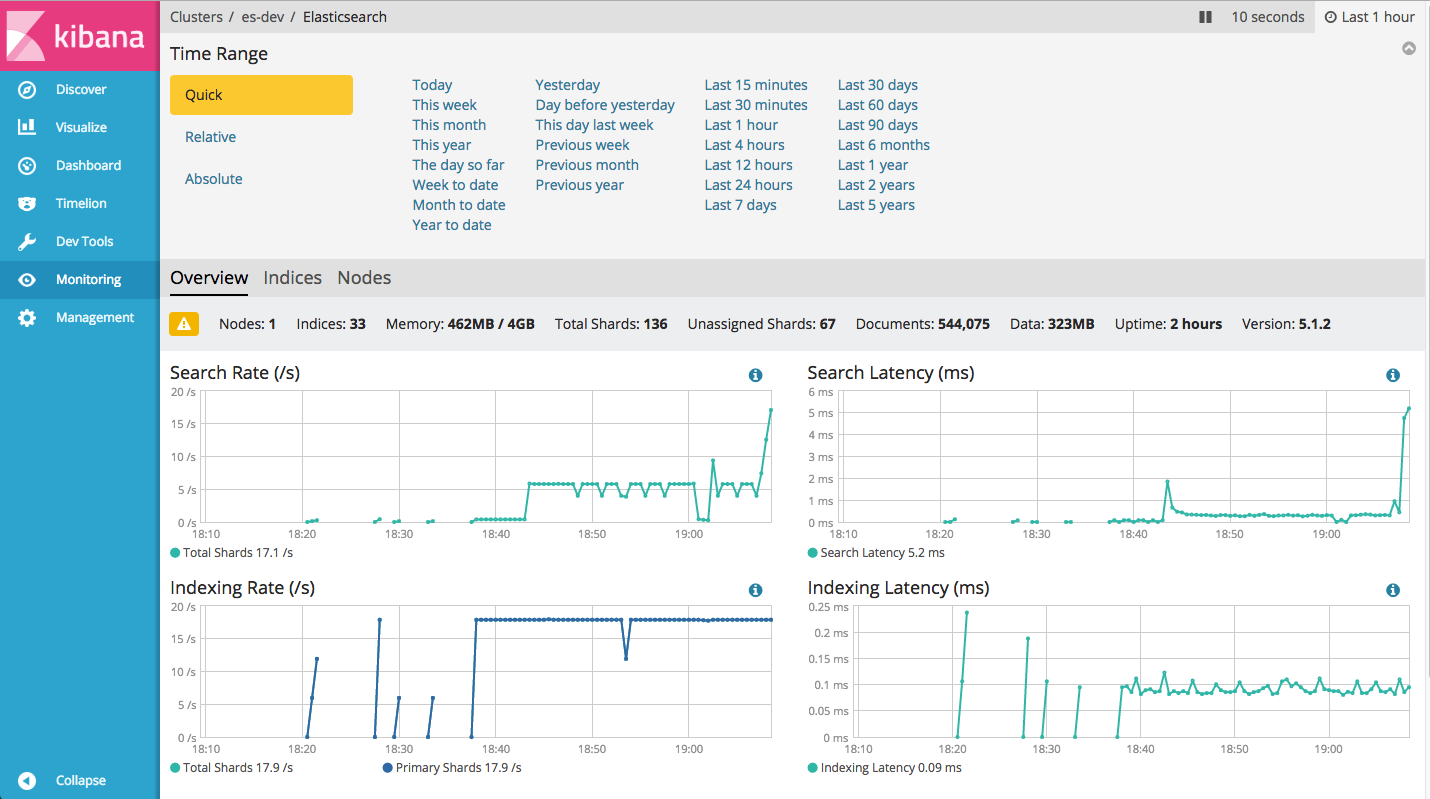
Task: Select the Quick time range mode
Action: tap(261, 95)
